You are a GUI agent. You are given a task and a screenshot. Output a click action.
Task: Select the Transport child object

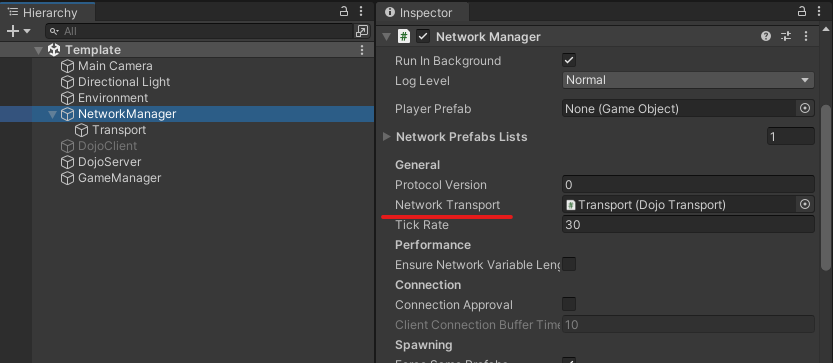pyautogui.click(x=119, y=130)
